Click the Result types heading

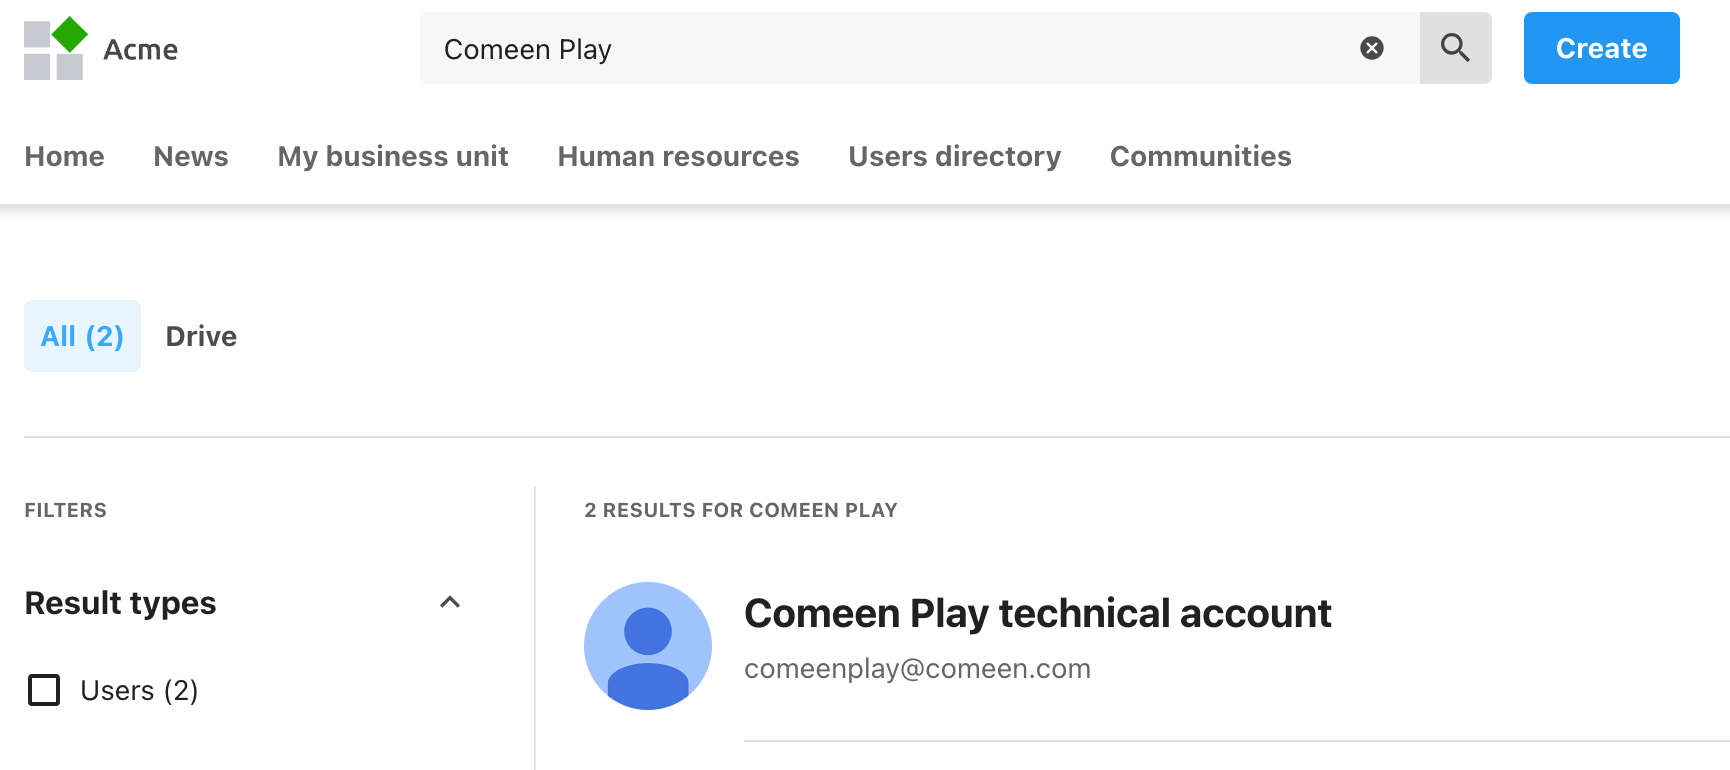point(120,603)
